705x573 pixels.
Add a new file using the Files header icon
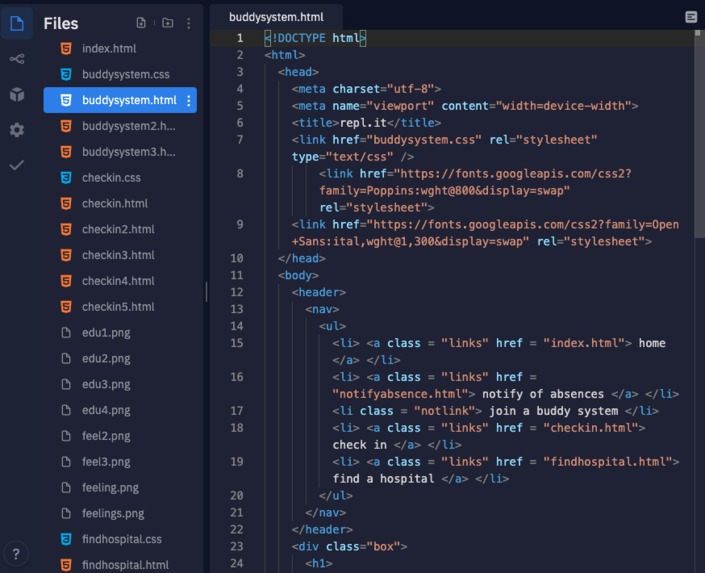click(x=141, y=23)
